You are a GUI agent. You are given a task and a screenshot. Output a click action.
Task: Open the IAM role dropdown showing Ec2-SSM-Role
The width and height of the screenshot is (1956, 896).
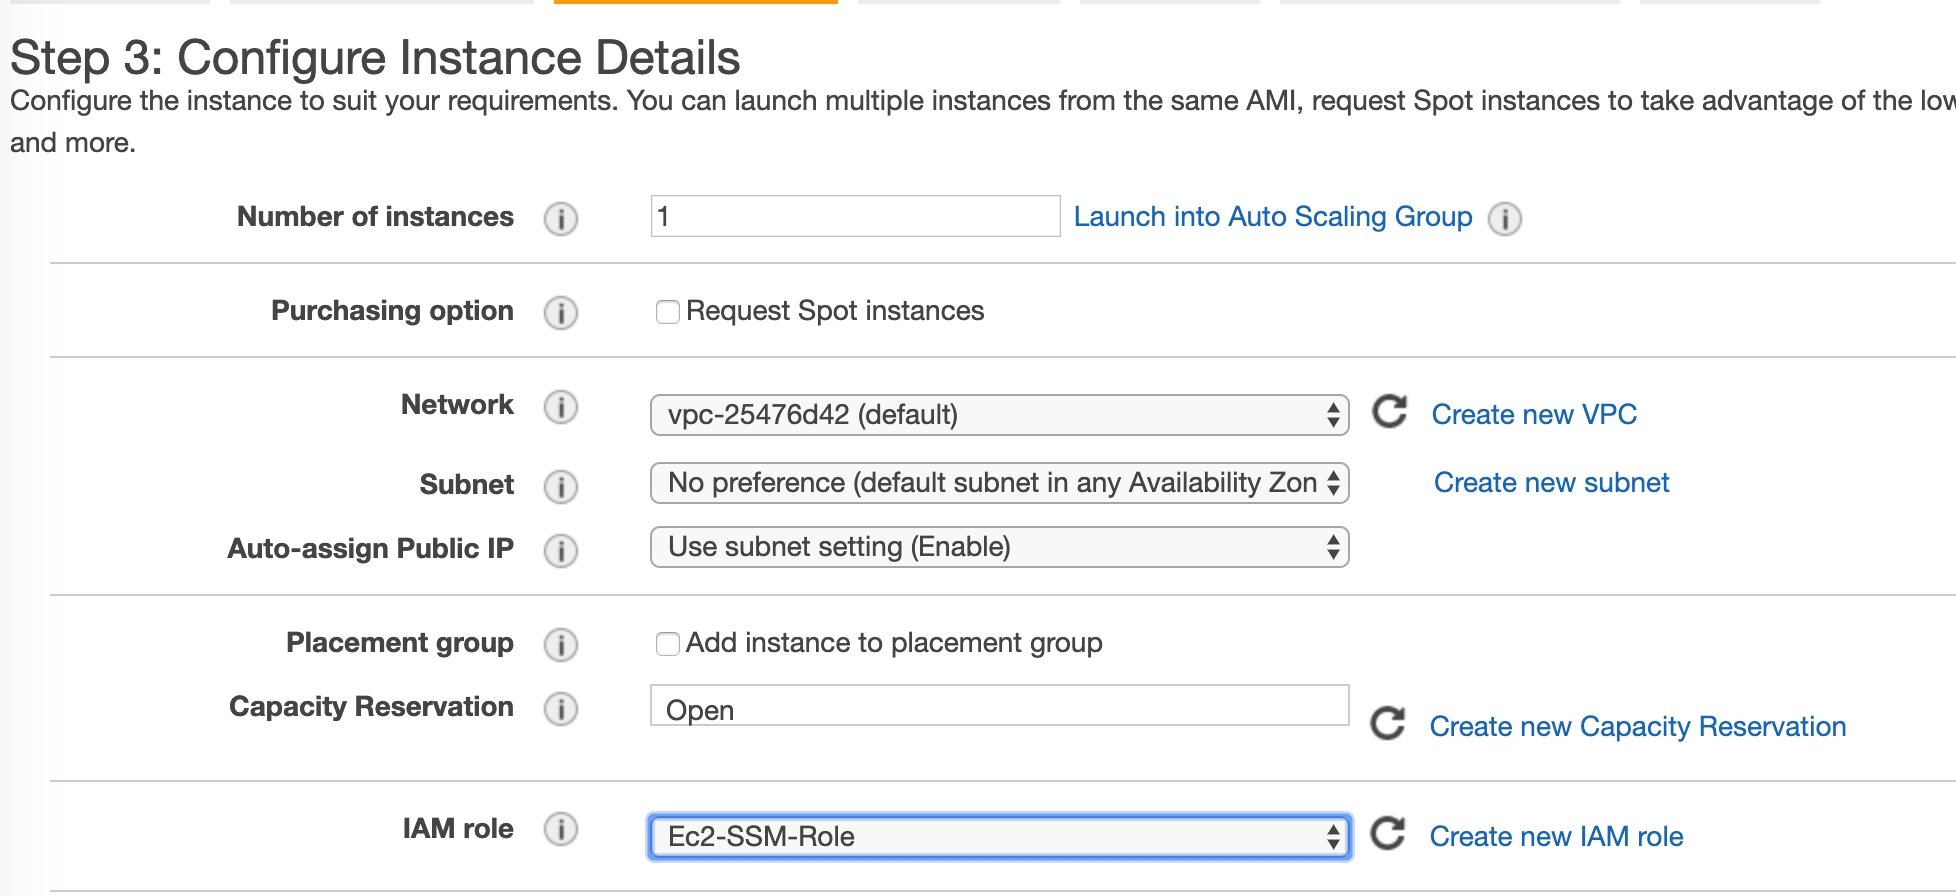tap(999, 837)
